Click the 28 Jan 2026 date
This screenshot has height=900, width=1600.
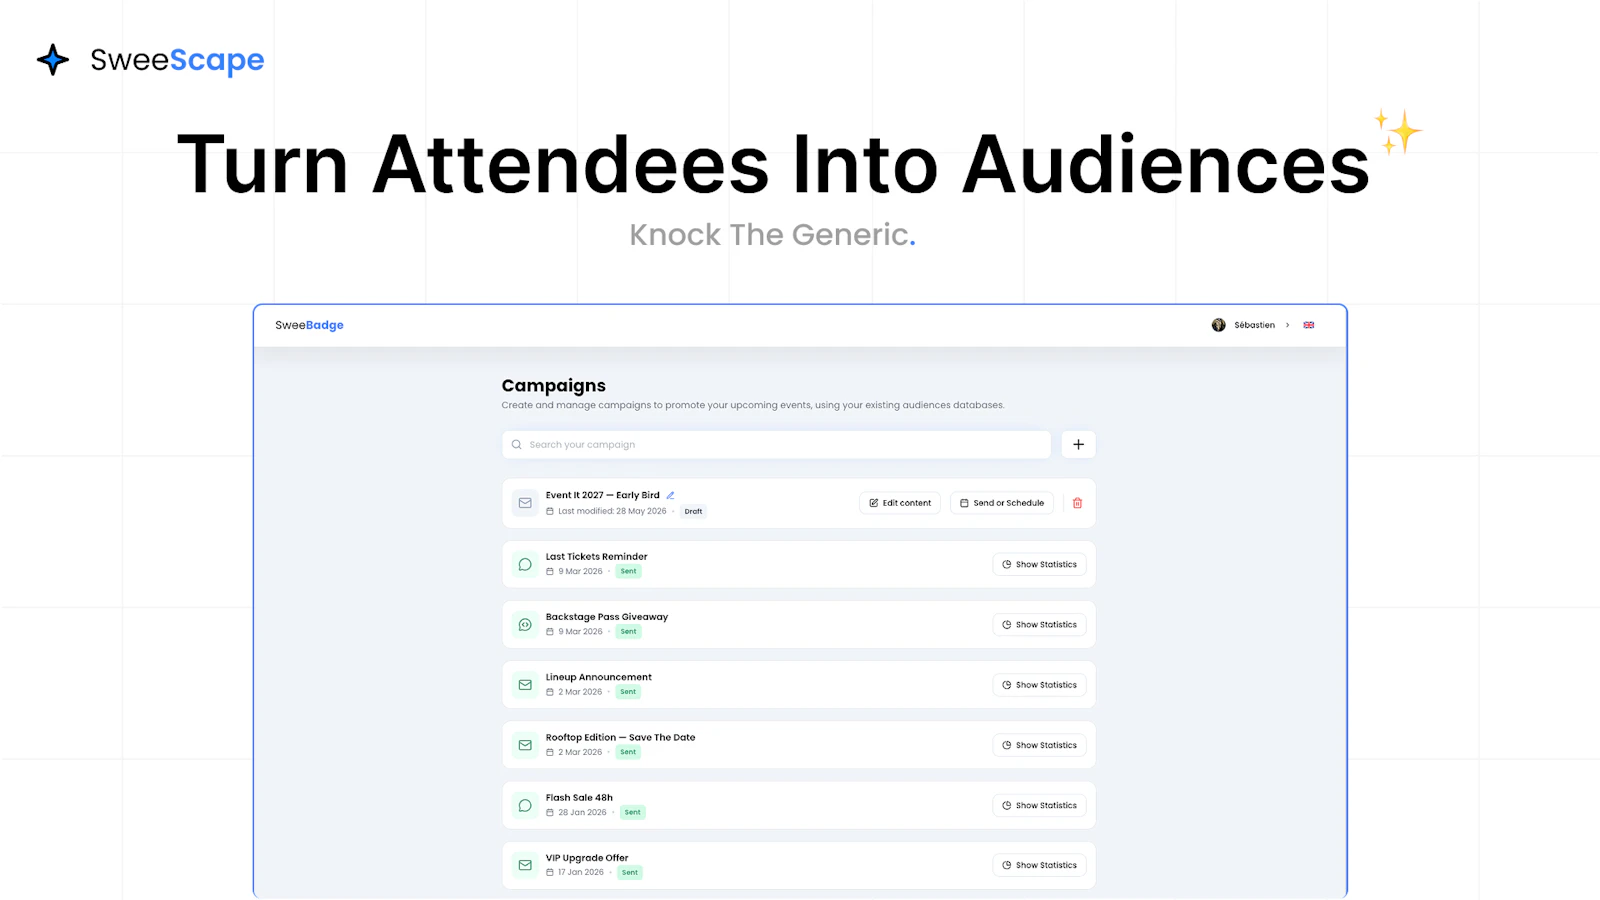pos(582,812)
